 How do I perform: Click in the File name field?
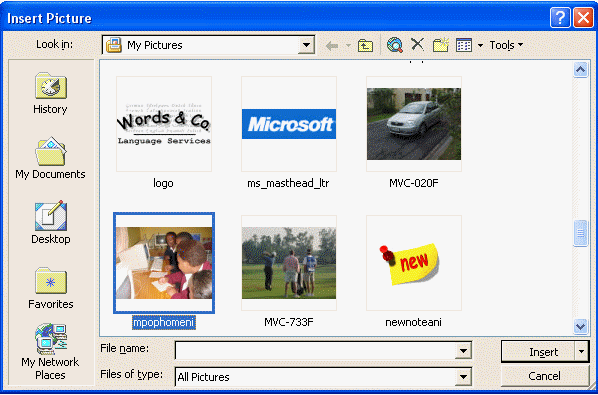pos(315,350)
